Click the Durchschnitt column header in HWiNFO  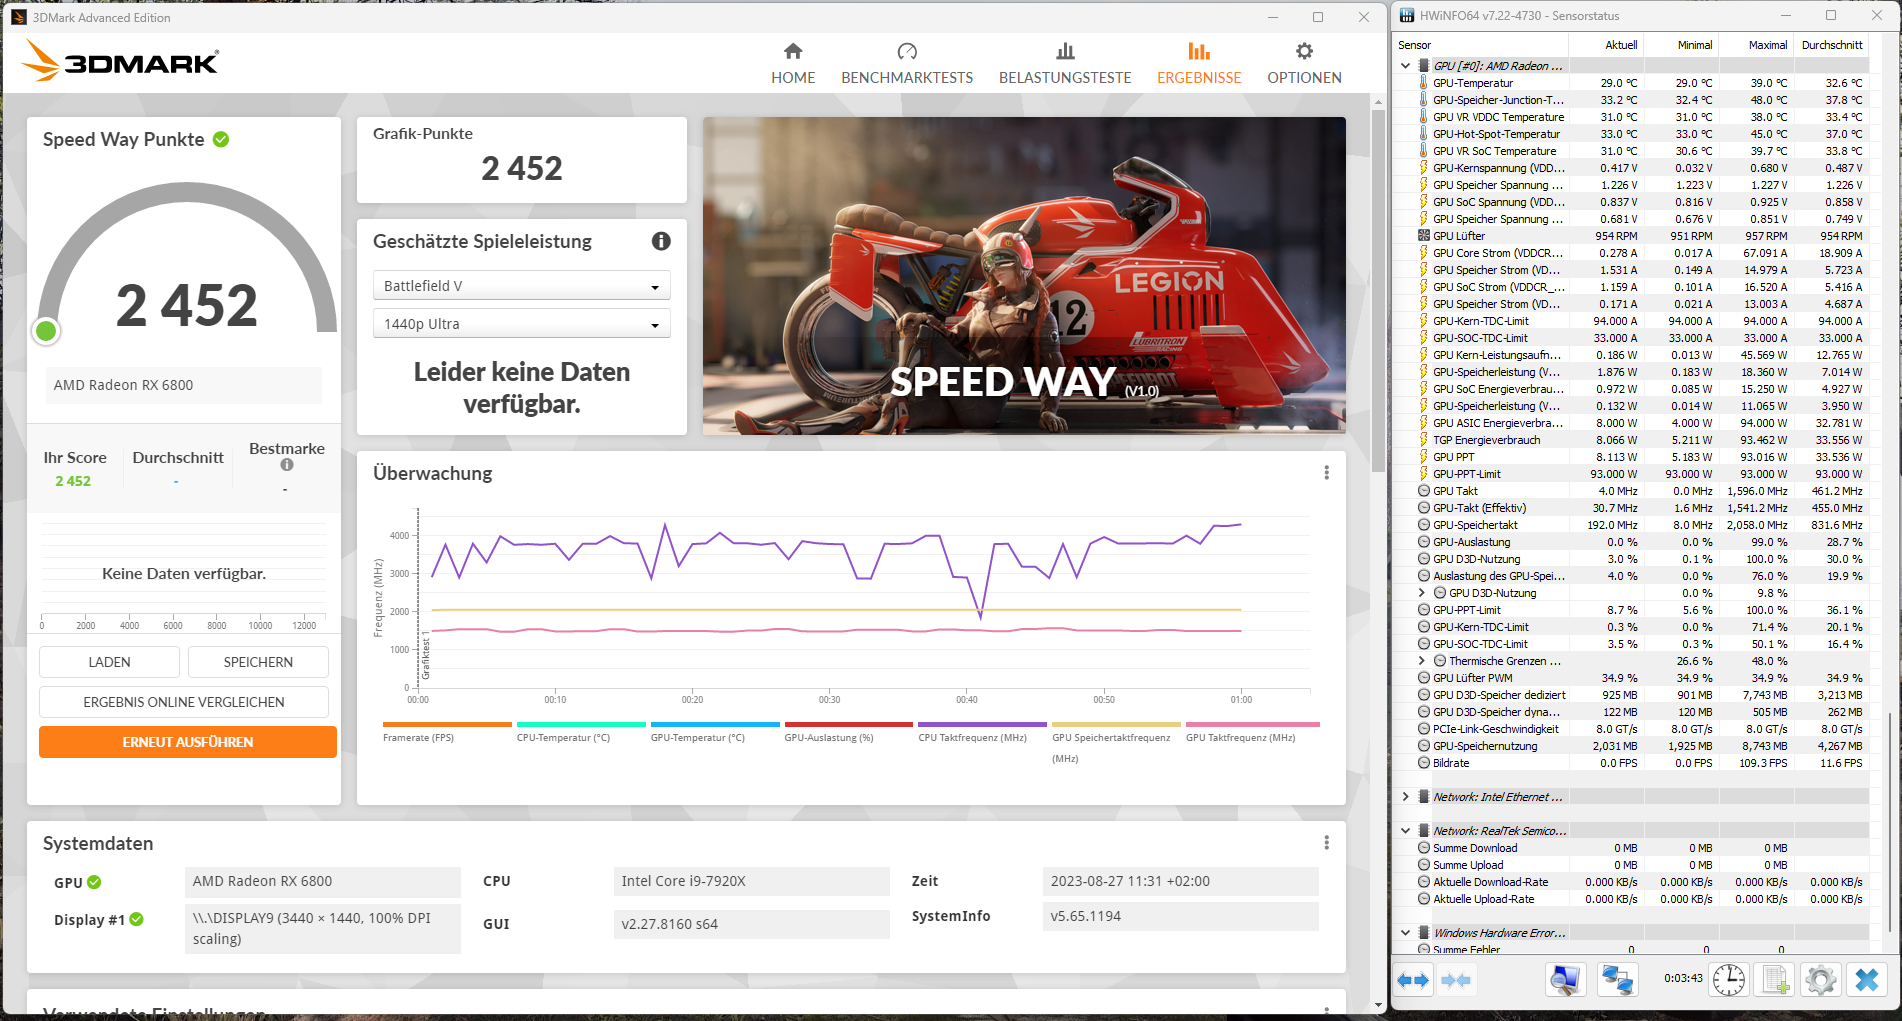[1832, 45]
